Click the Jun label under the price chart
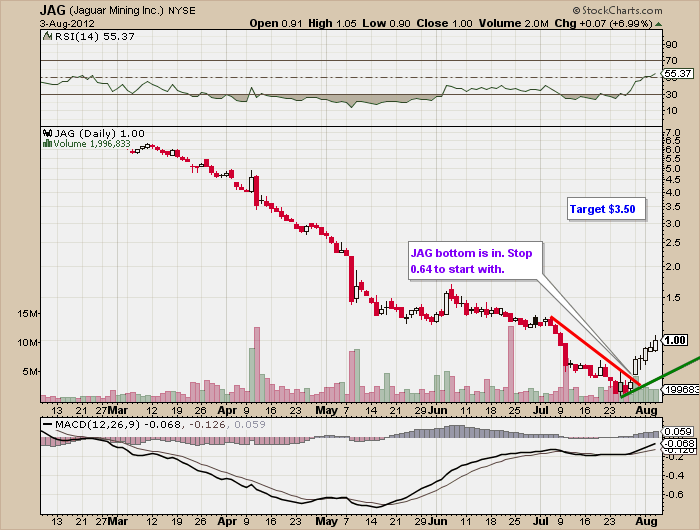 click(x=438, y=410)
